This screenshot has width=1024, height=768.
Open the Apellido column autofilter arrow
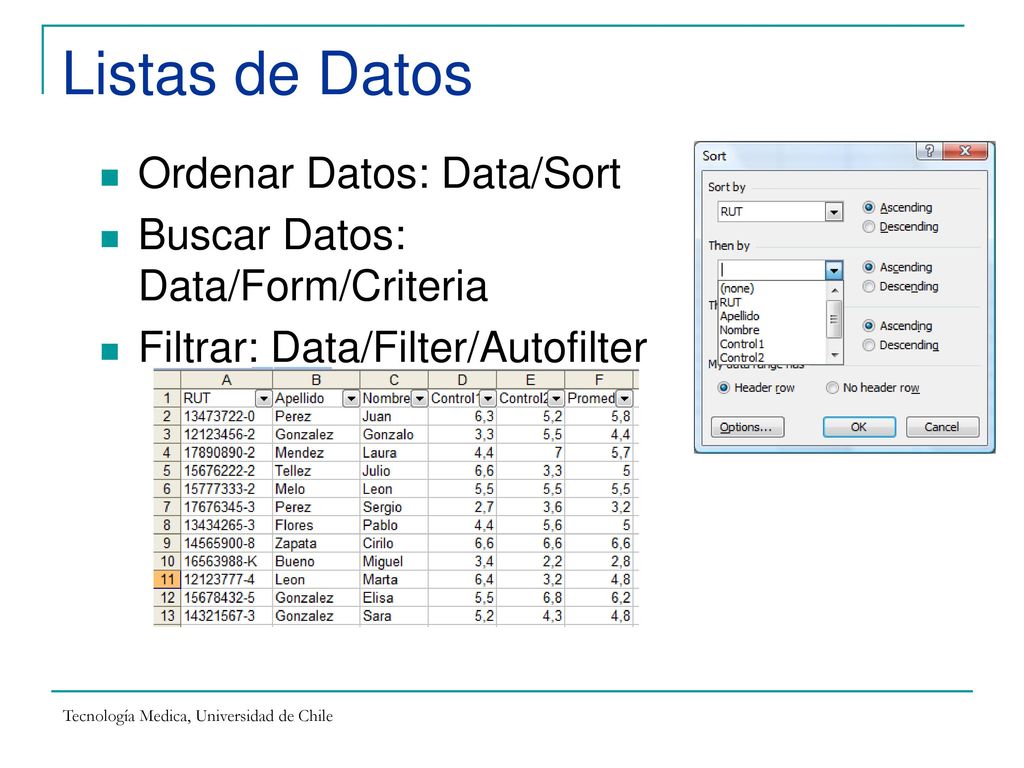pyautogui.click(x=351, y=398)
